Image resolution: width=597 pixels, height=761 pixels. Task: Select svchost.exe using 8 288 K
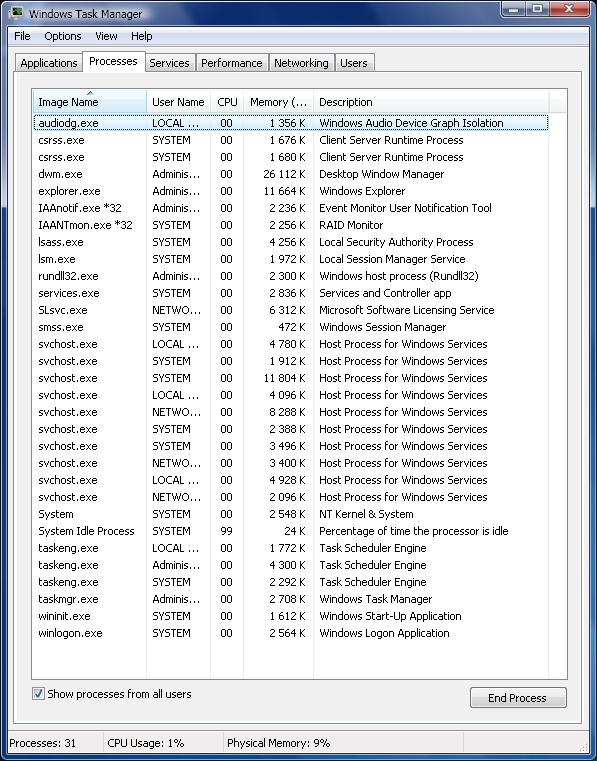click(291, 412)
